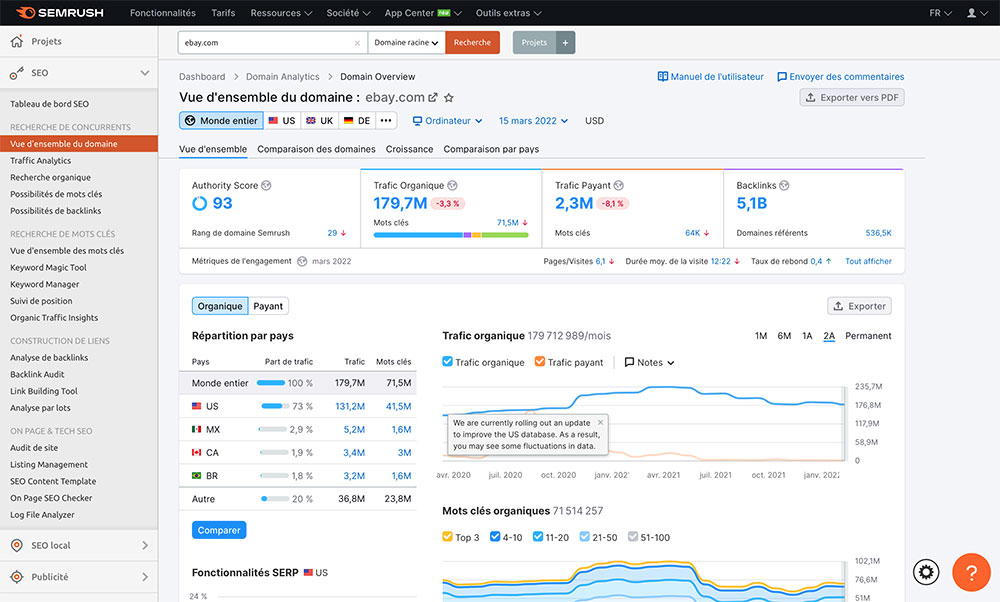Open the user account icon menu
1000x602 pixels.
976,13
